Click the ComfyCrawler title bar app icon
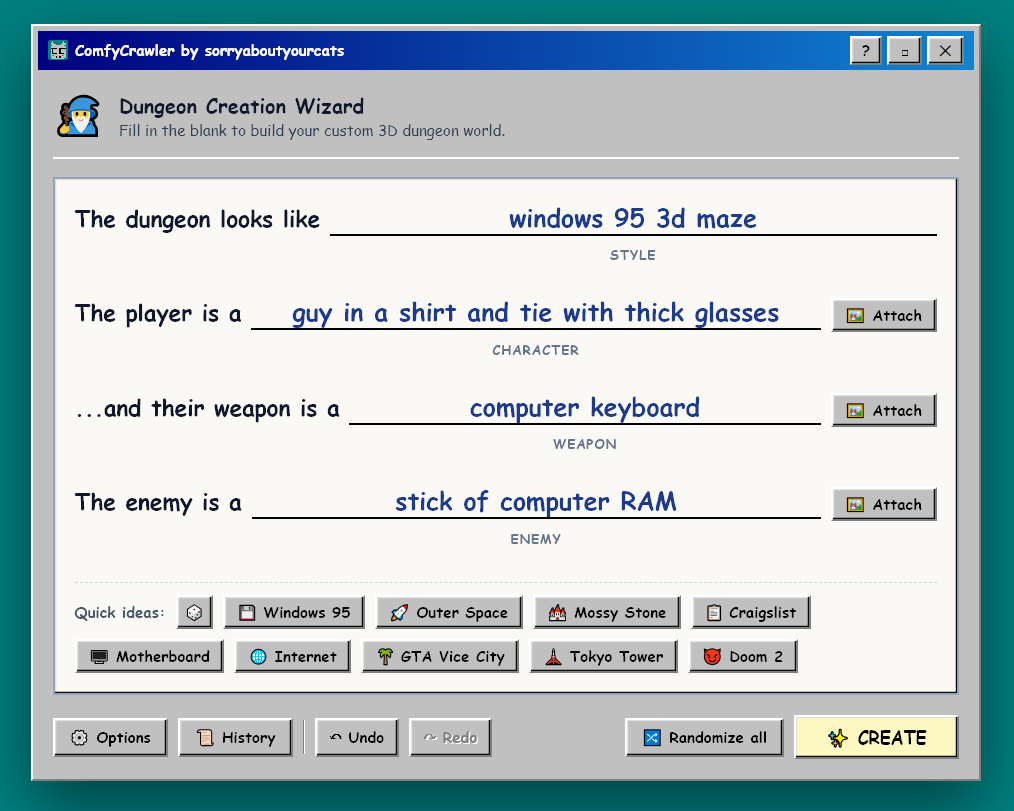Viewport: 1014px width, 811px height. (58, 50)
